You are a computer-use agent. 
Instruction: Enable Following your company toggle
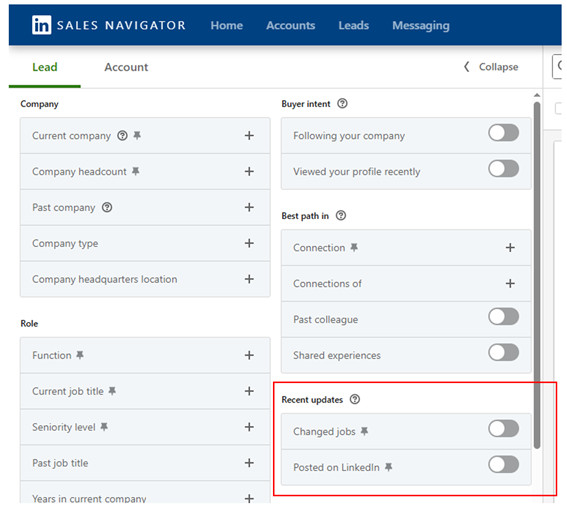tap(503, 133)
